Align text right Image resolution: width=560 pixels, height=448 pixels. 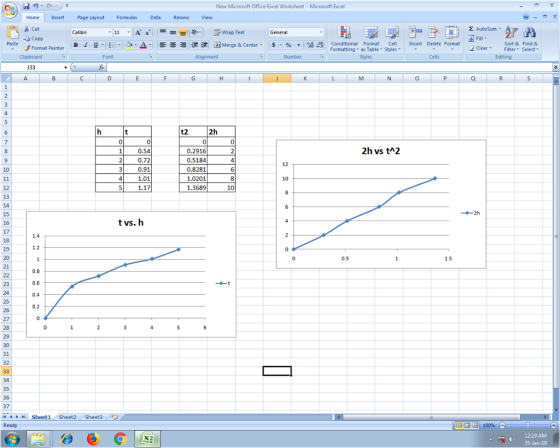[x=183, y=45]
